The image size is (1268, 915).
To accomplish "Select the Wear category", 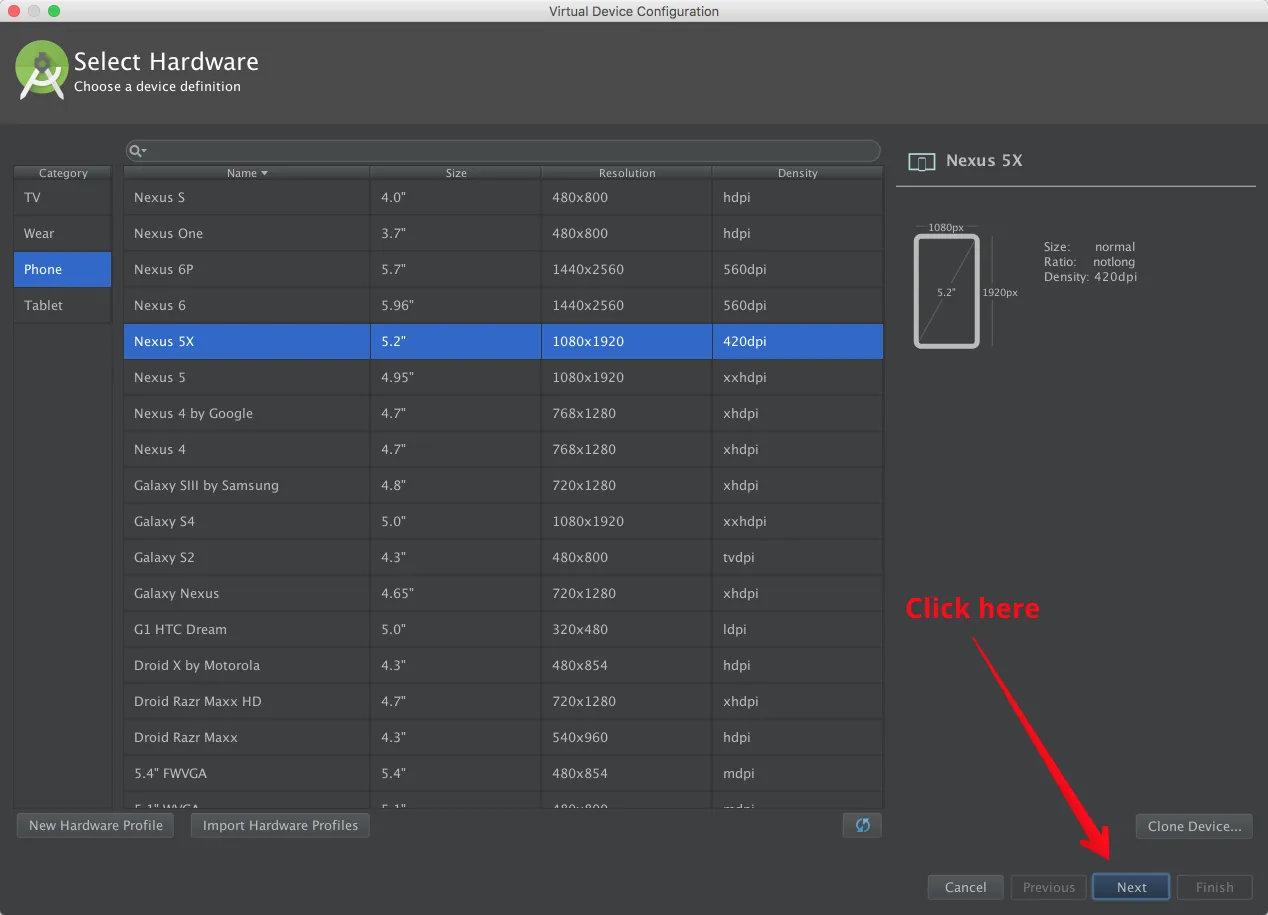I will (62, 234).
